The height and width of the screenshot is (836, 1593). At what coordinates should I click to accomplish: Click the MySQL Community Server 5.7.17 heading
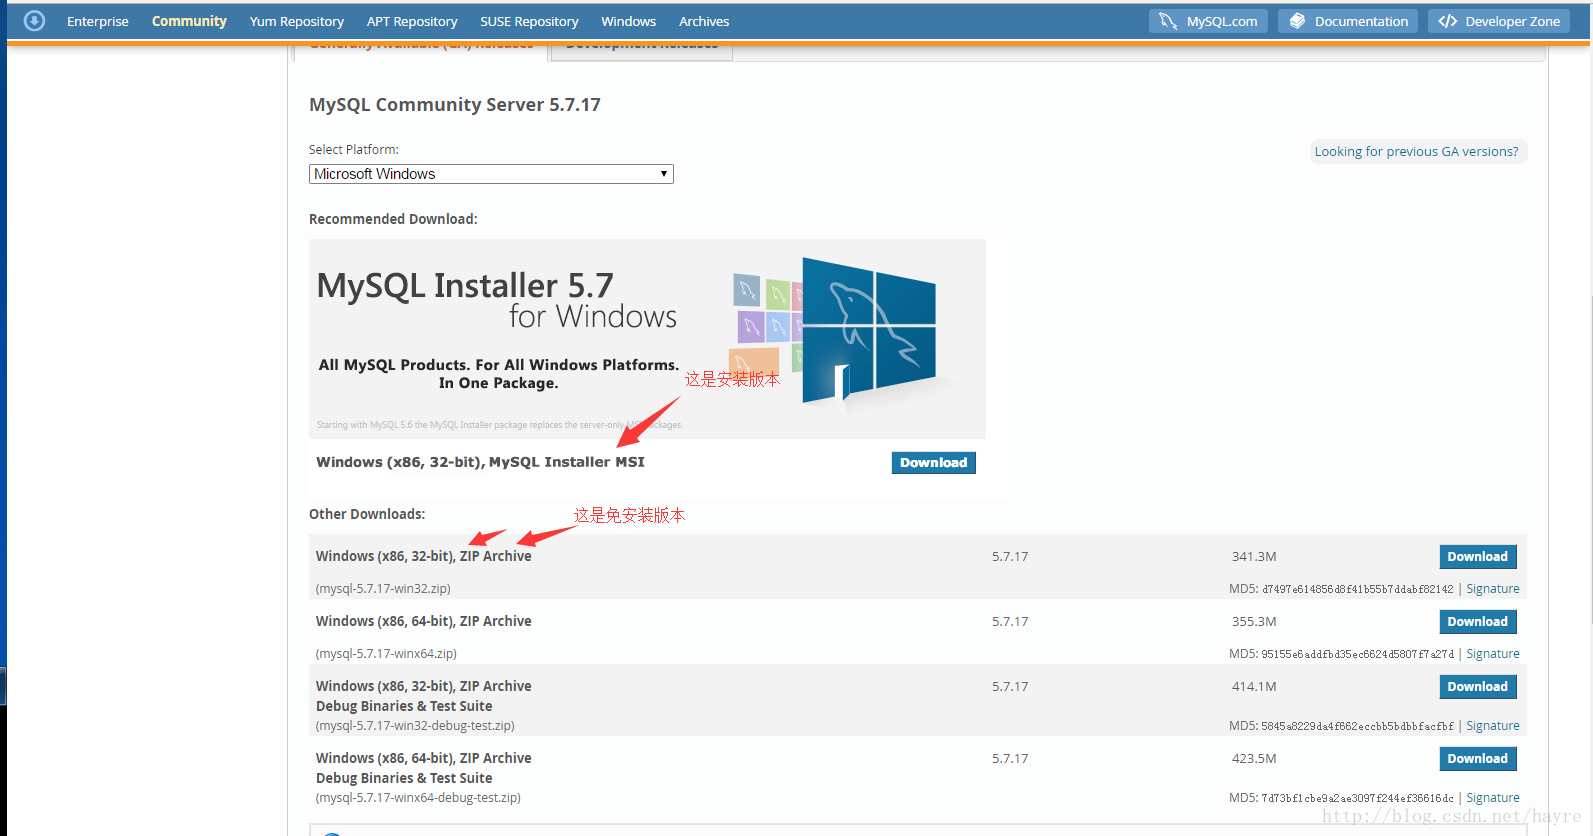pyautogui.click(x=455, y=105)
